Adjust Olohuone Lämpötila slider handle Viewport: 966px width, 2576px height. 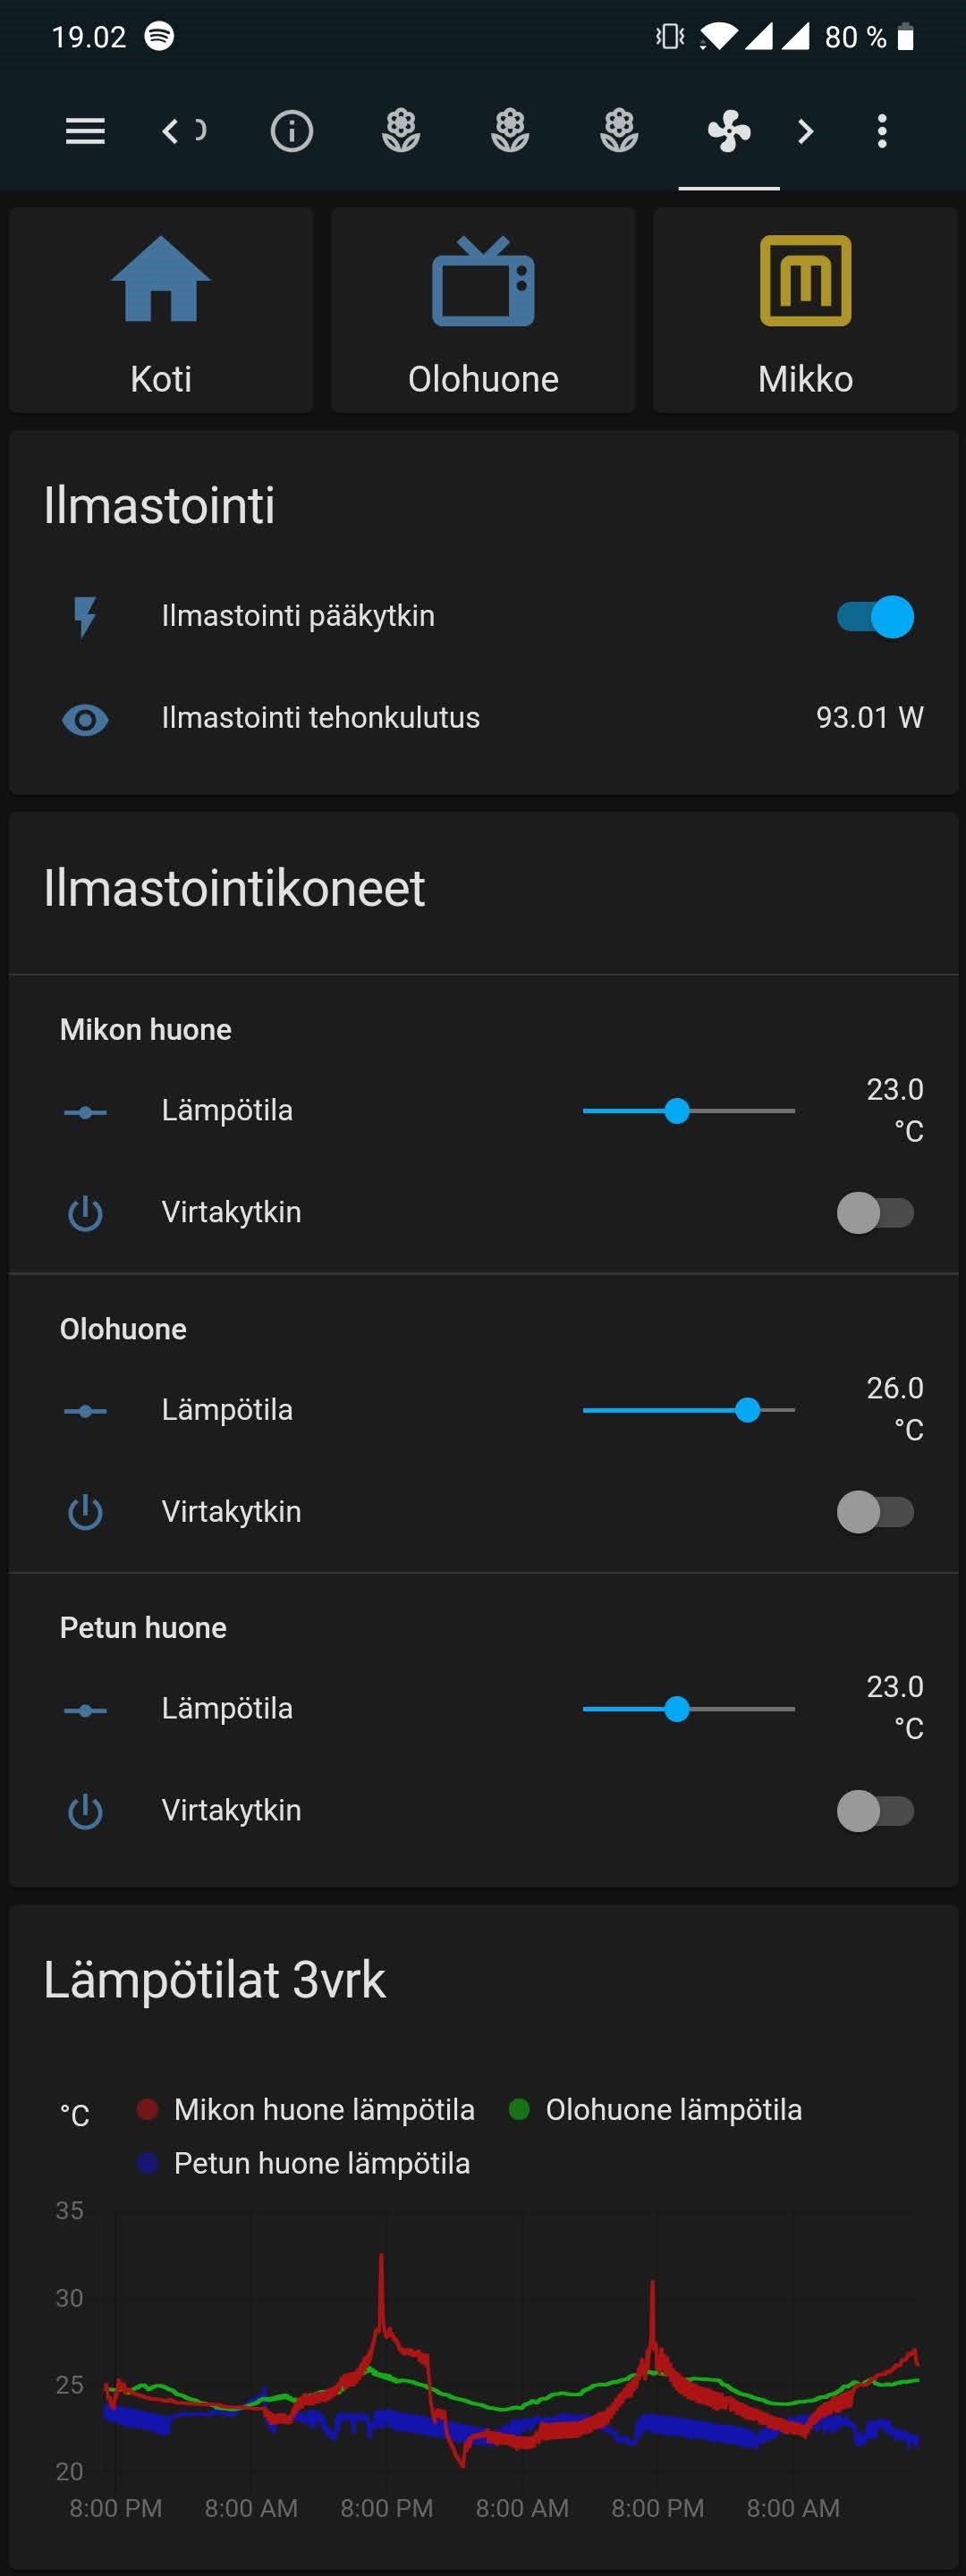[x=747, y=1410]
